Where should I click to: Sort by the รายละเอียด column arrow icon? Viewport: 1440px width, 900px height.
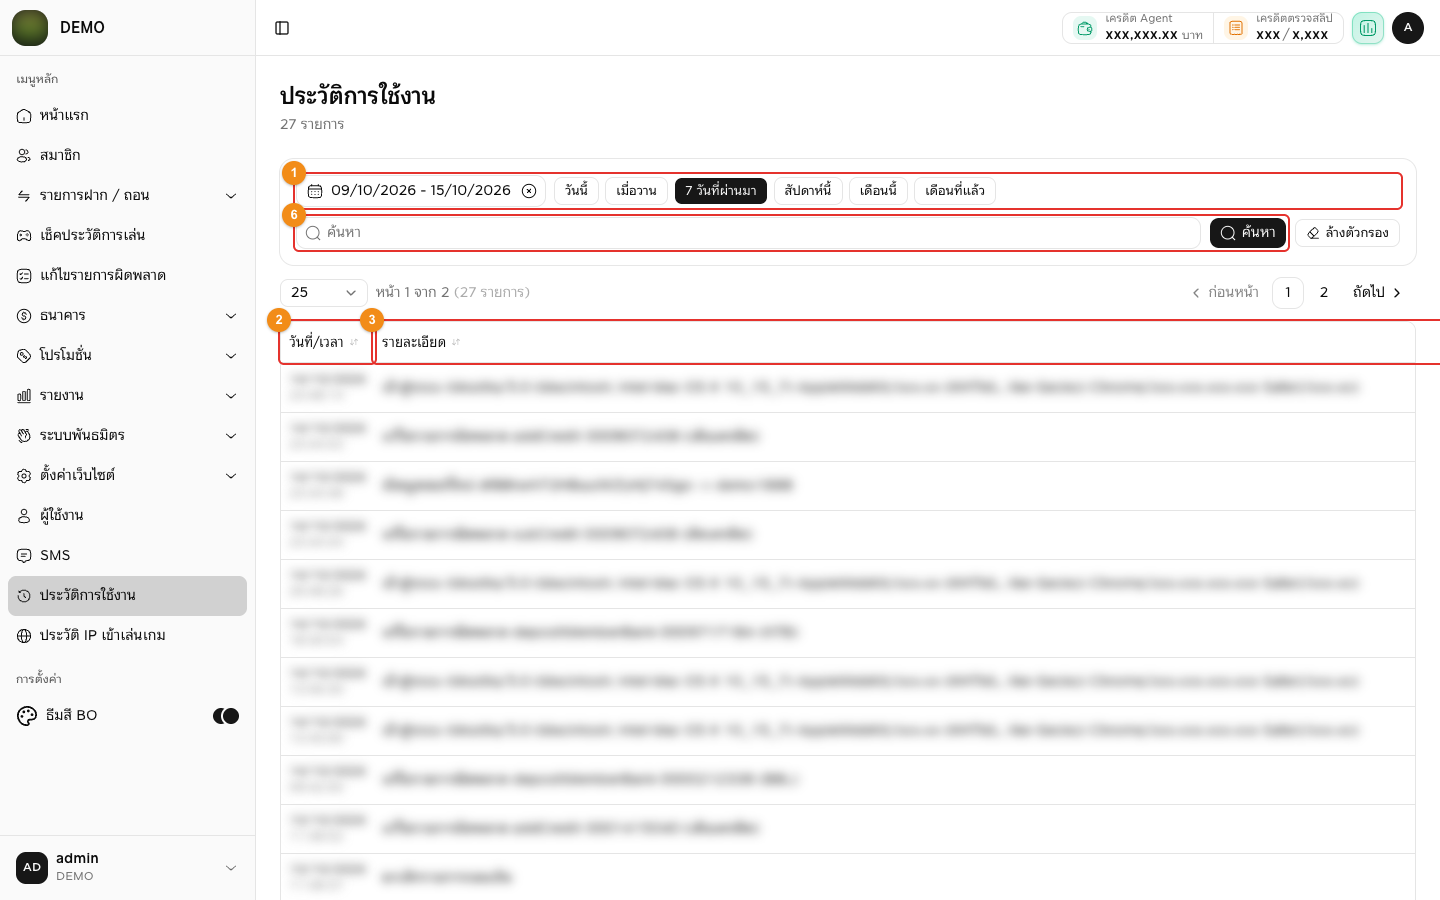(x=456, y=342)
